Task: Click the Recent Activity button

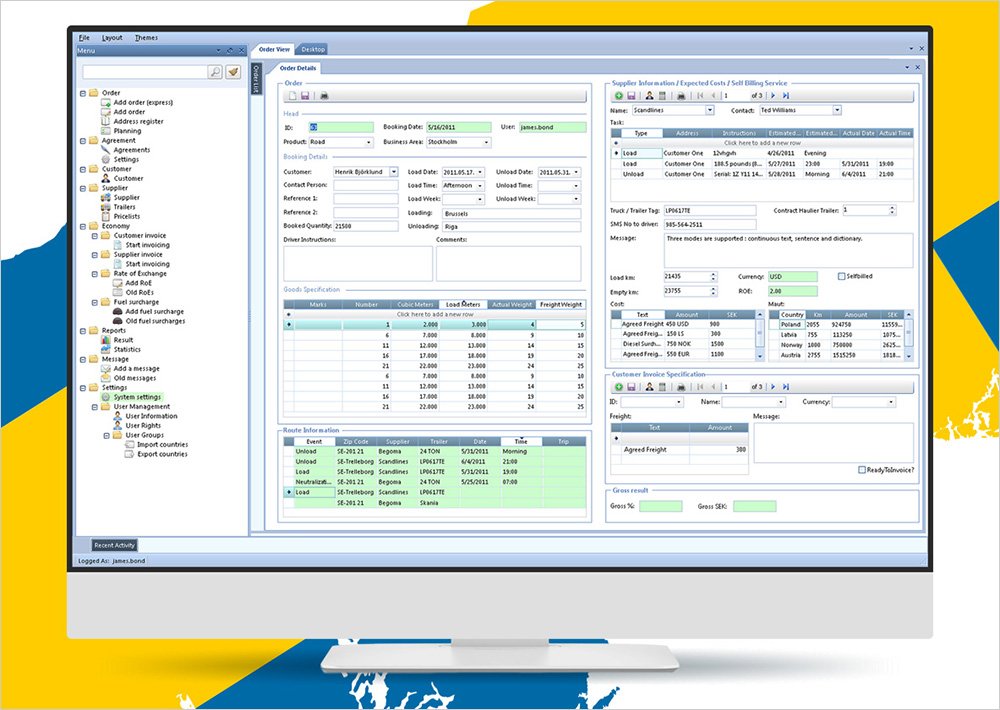Action: pos(114,545)
